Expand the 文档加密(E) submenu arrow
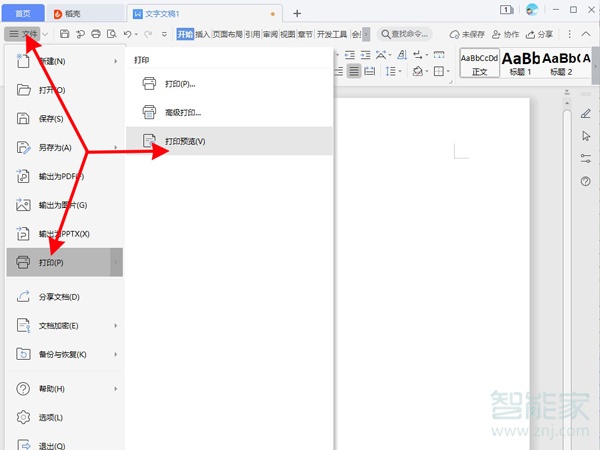This screenshot has width=600, height=450. tap(116, 326)
